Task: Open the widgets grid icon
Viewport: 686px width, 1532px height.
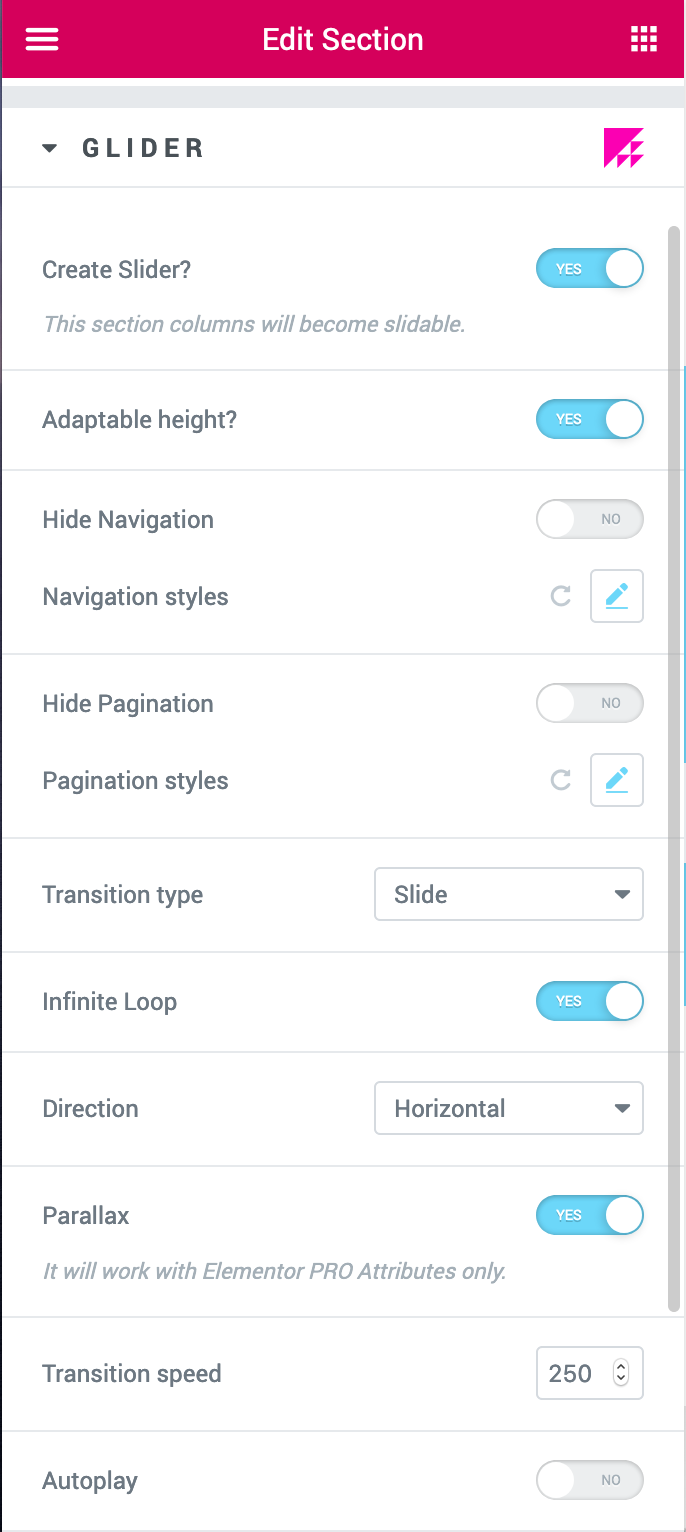Action: pyautogui.click(x=643, y=39)
